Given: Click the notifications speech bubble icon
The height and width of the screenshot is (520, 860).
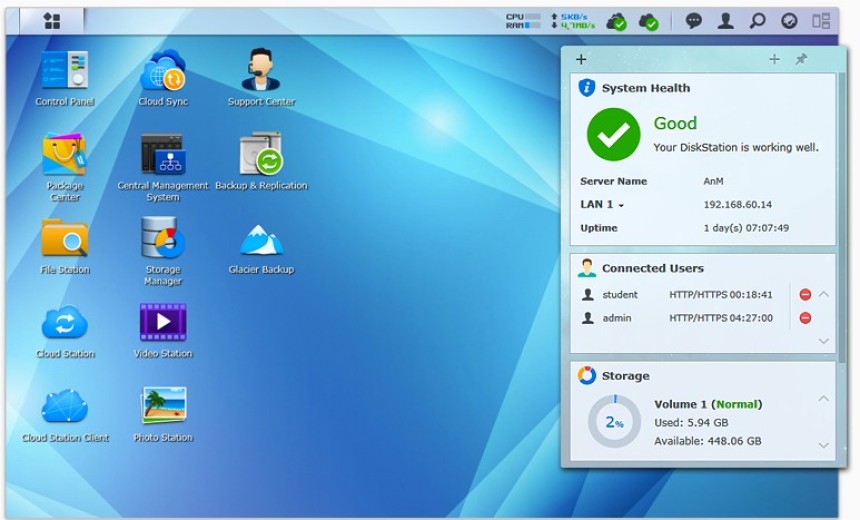Looking at the screenshot, I should (x=694, y=21).
